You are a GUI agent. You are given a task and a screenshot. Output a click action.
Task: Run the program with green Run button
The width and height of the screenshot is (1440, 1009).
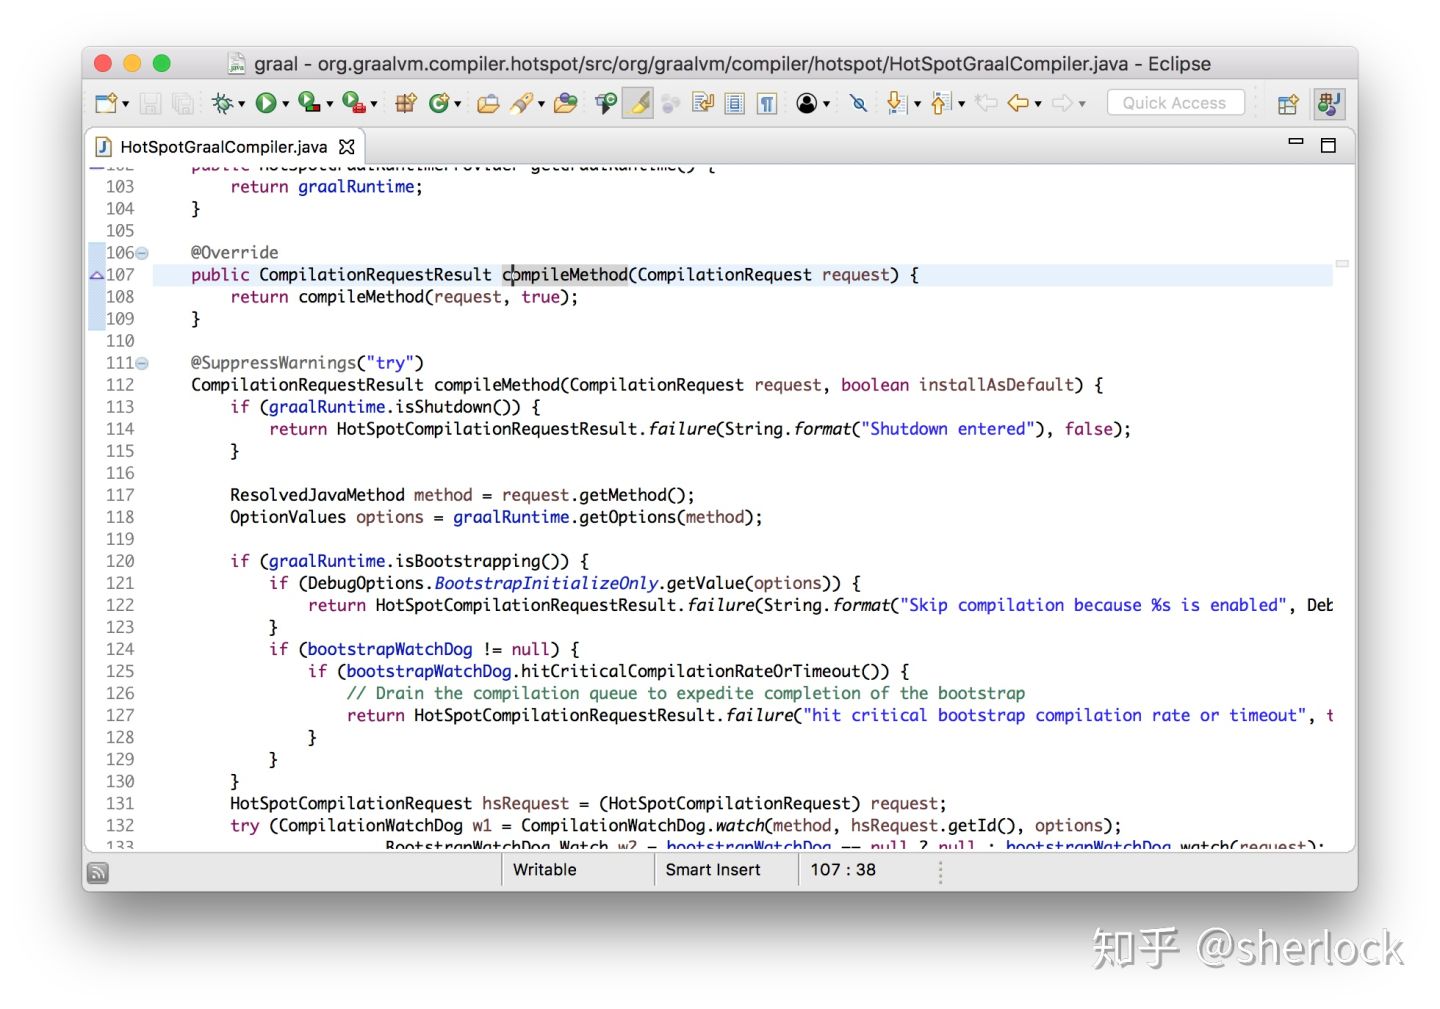(x=265, y=102)
